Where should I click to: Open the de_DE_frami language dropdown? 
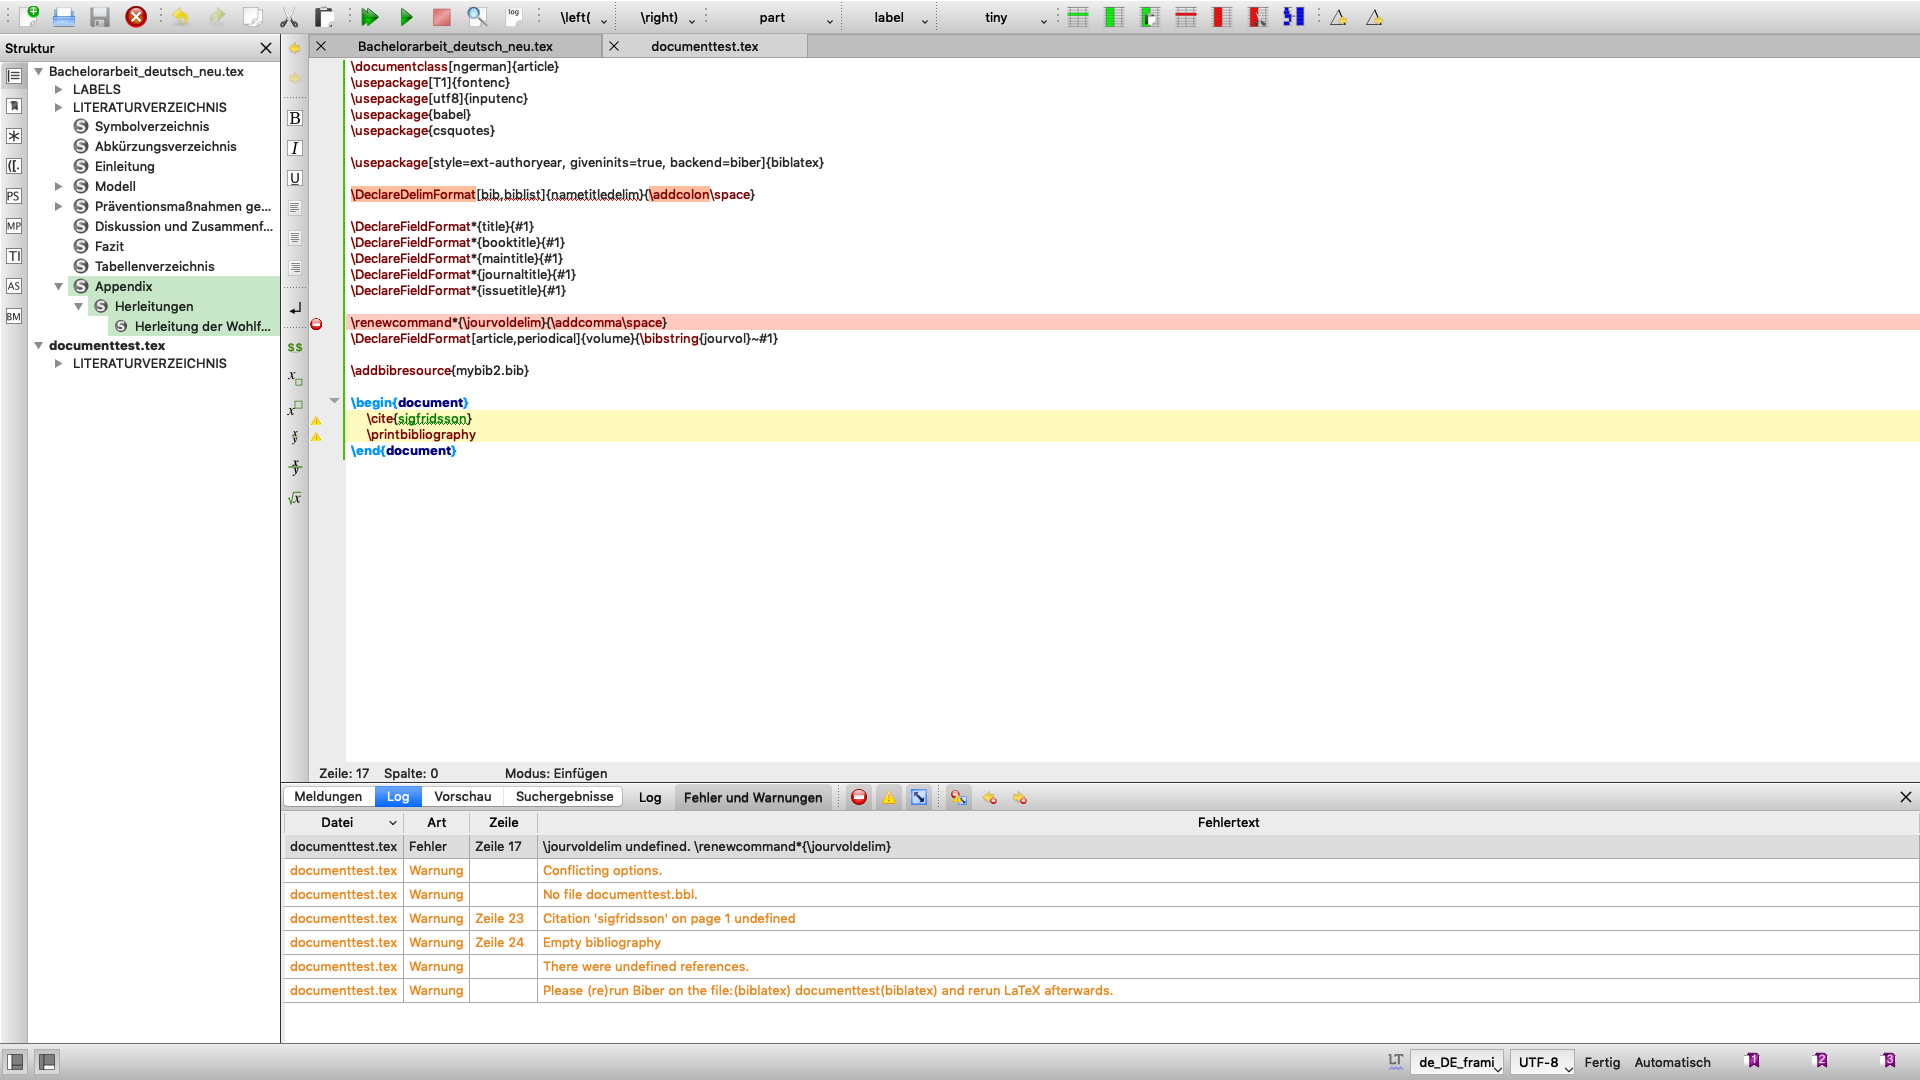(1459, 1062)
